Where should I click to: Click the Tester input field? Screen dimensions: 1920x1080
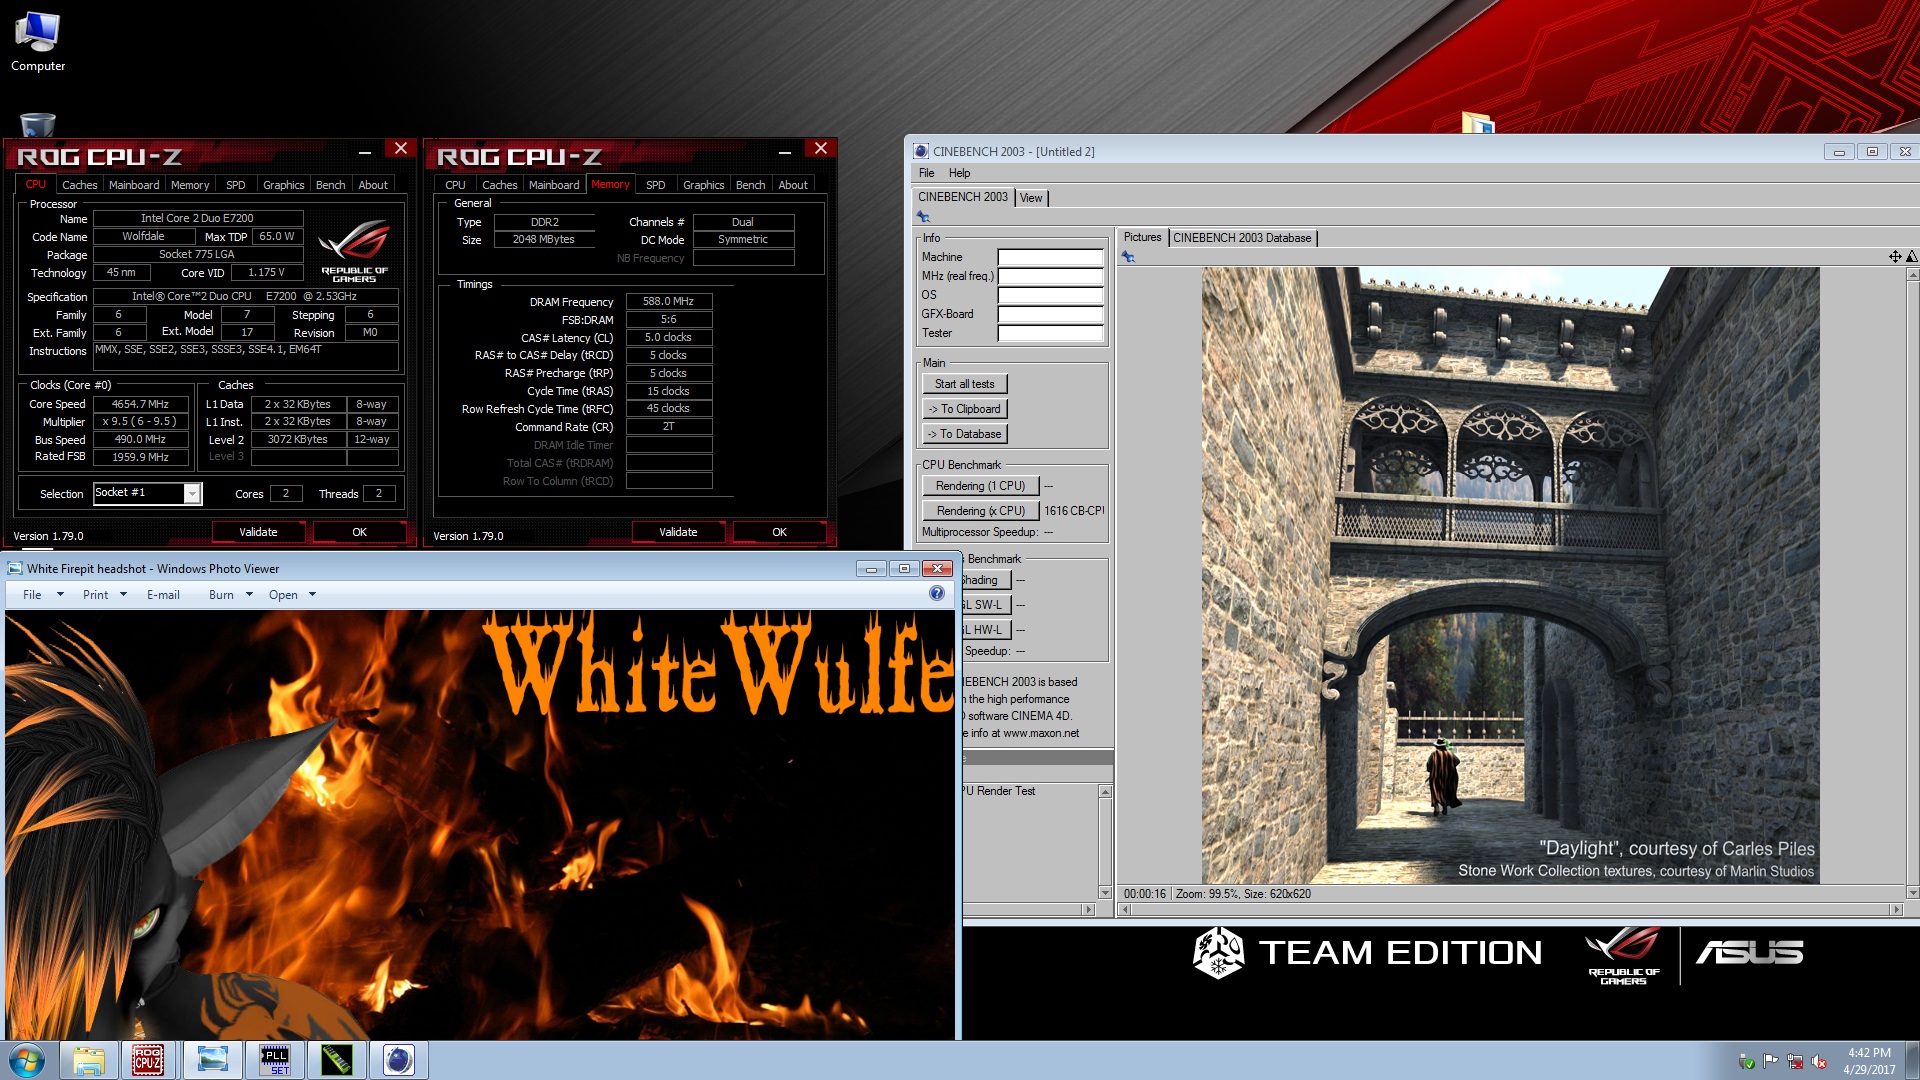point(1050,333)
